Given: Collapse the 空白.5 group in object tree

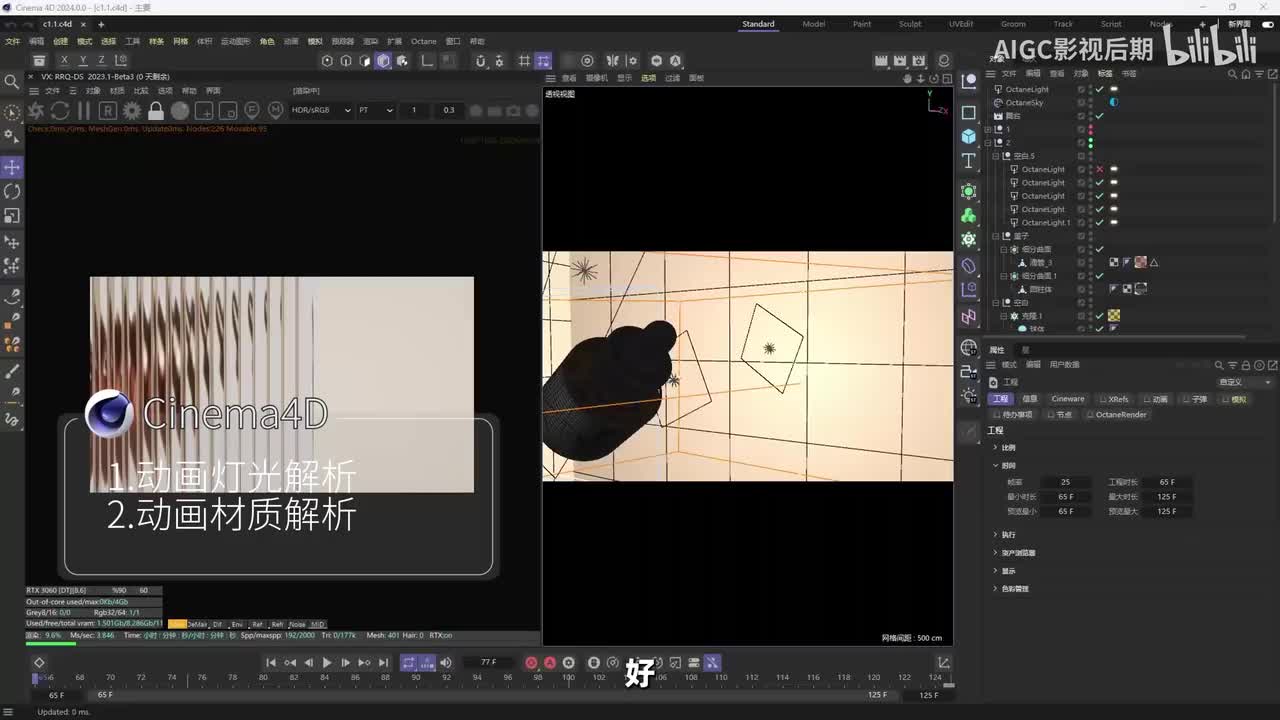Looking at the screenshot, I should [996, 156].
